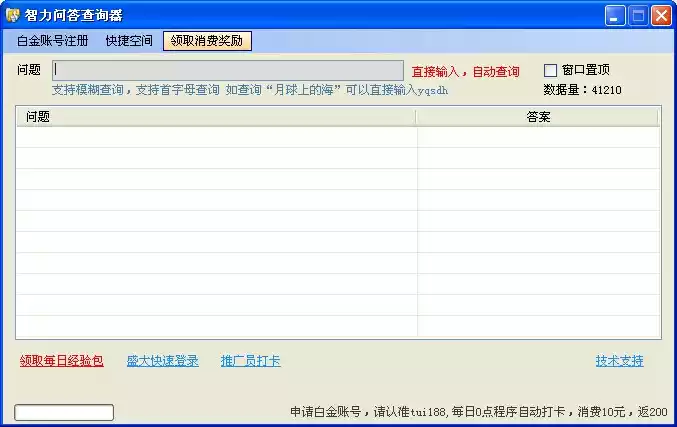Click the application icon in title bar
Viewport: 677px width, 427px height.
tap(13, 15)
